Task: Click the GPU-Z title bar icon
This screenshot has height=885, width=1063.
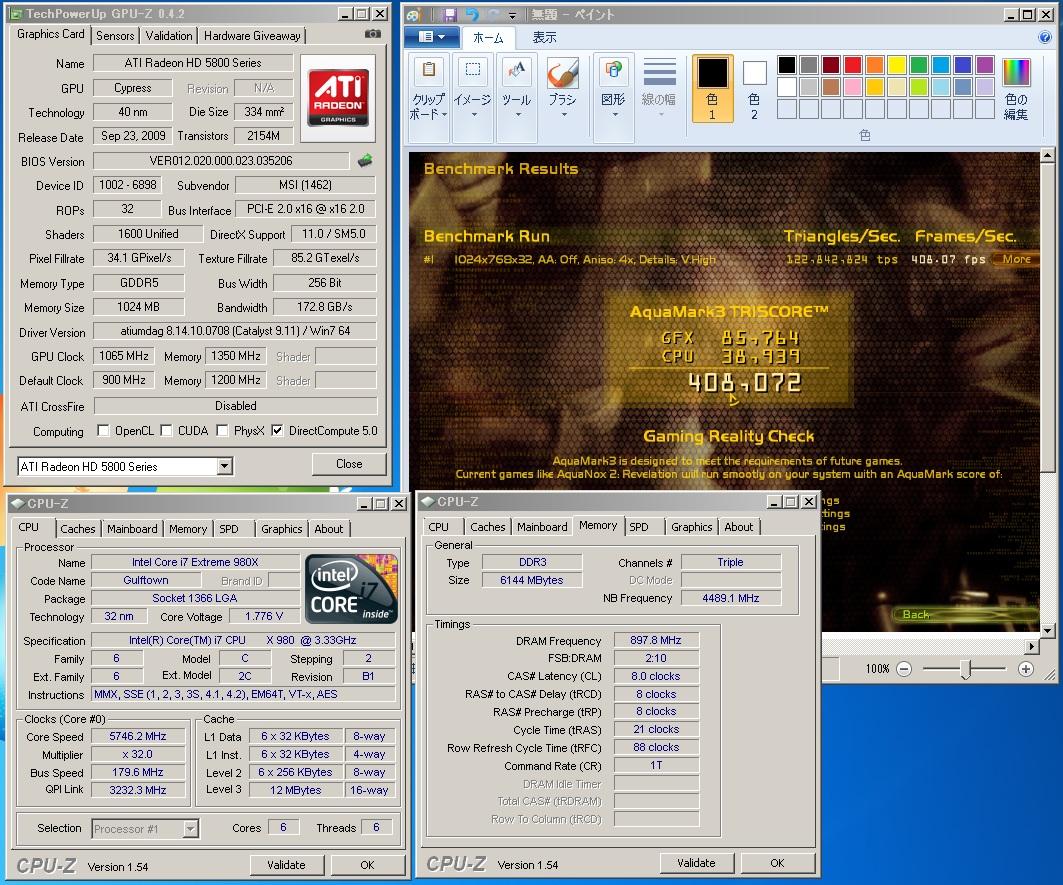Action: click(x=16, y=14)
